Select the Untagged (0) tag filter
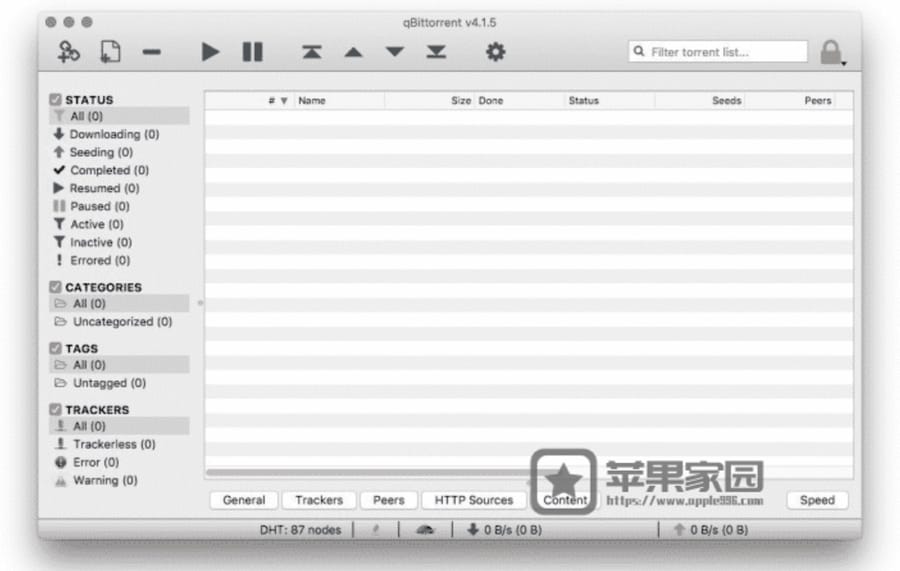Screen dimensions: 900x571 119,383
